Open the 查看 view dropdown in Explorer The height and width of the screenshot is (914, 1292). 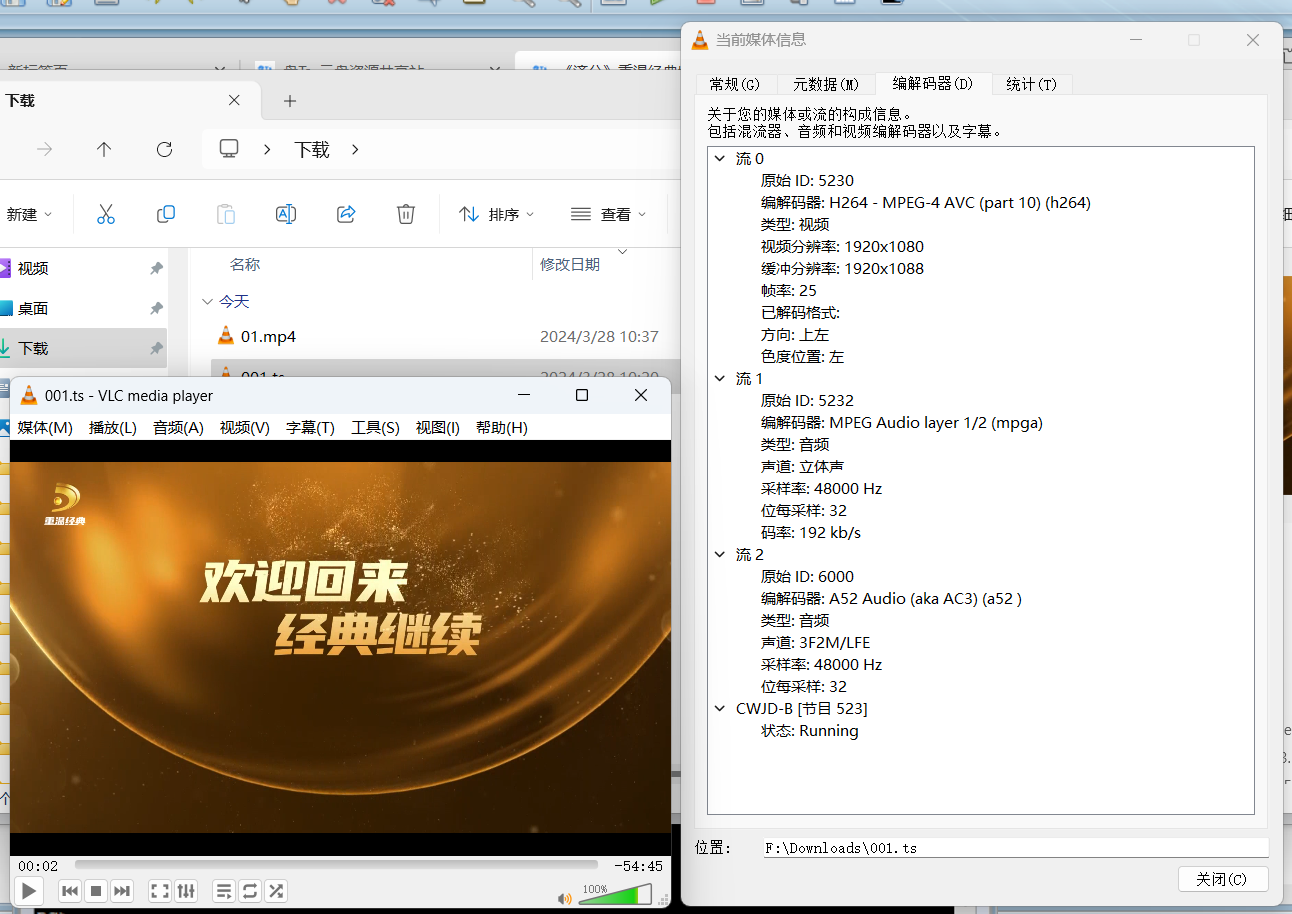[x=608, y=214]
